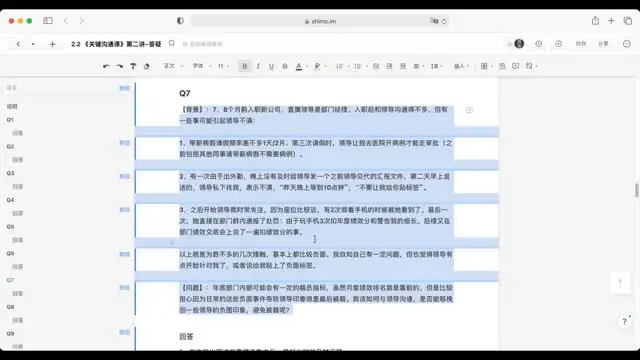Open the Safari share sheet
The width and height of the screenshot is (640, 360).
click(x=596, y=20)
